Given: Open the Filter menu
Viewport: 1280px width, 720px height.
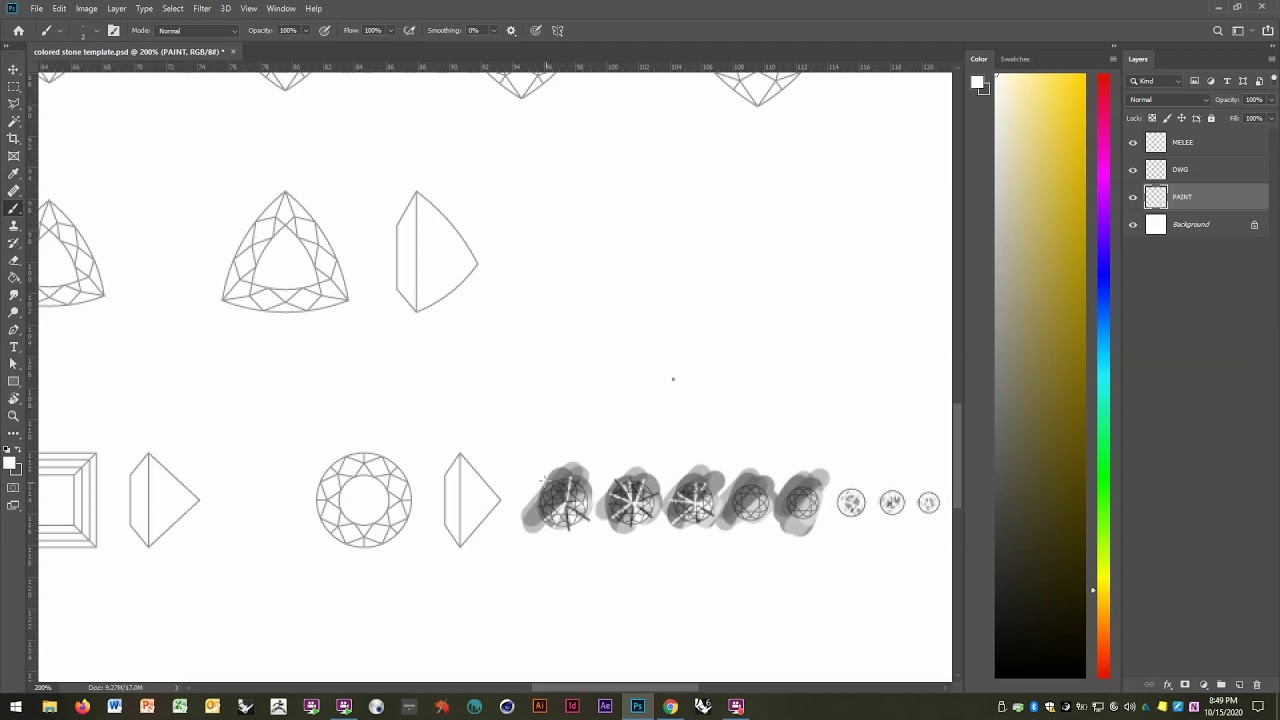Looking at the screenshot, I should click(202, 8).
